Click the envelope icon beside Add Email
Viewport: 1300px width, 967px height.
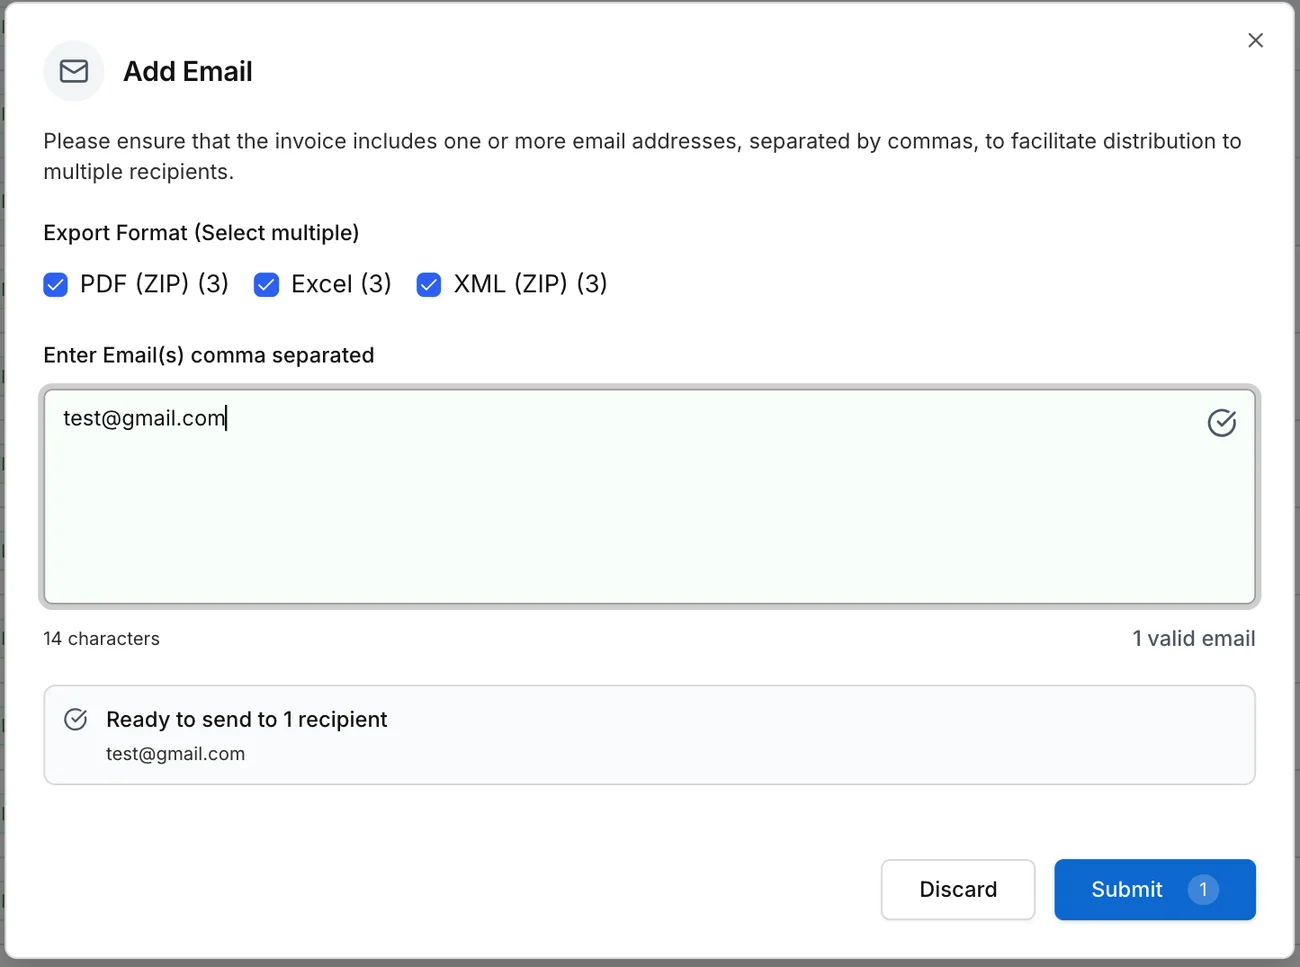[74, 71]
